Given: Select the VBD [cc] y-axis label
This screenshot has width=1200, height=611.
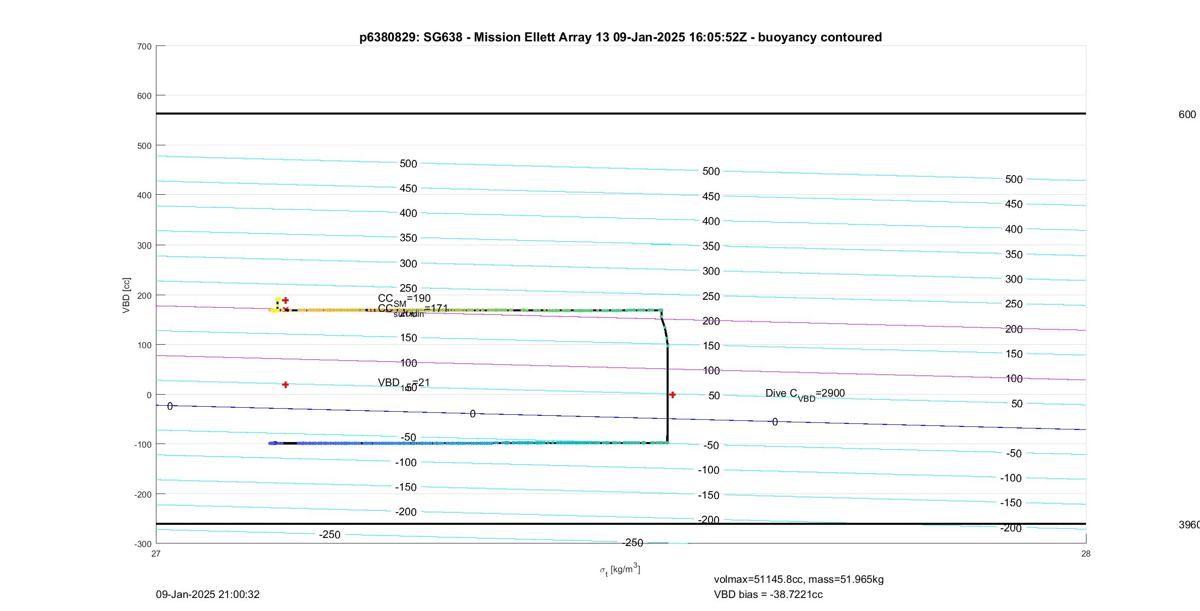Looking at the screenshot, I should click(126, 295).
